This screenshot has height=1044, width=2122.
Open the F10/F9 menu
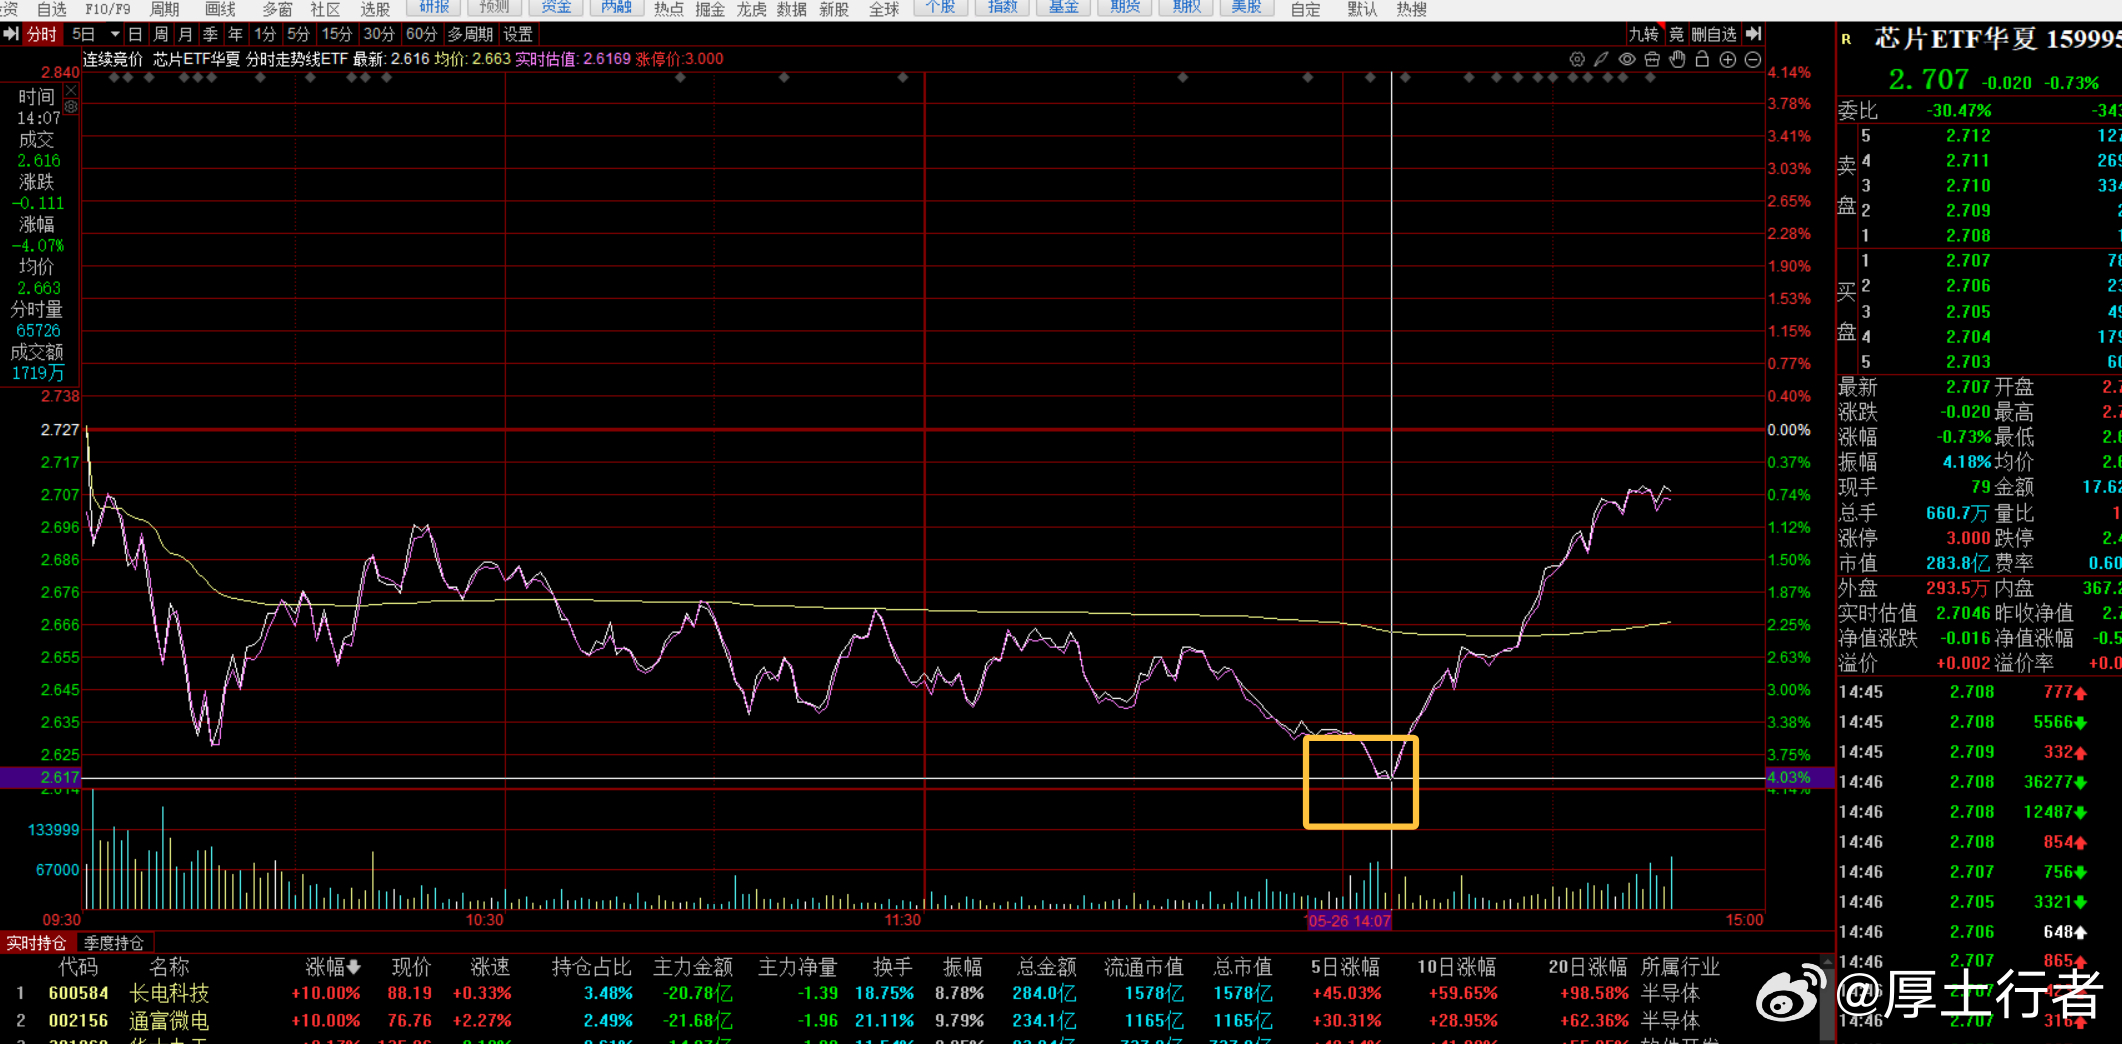coord(107,9)
